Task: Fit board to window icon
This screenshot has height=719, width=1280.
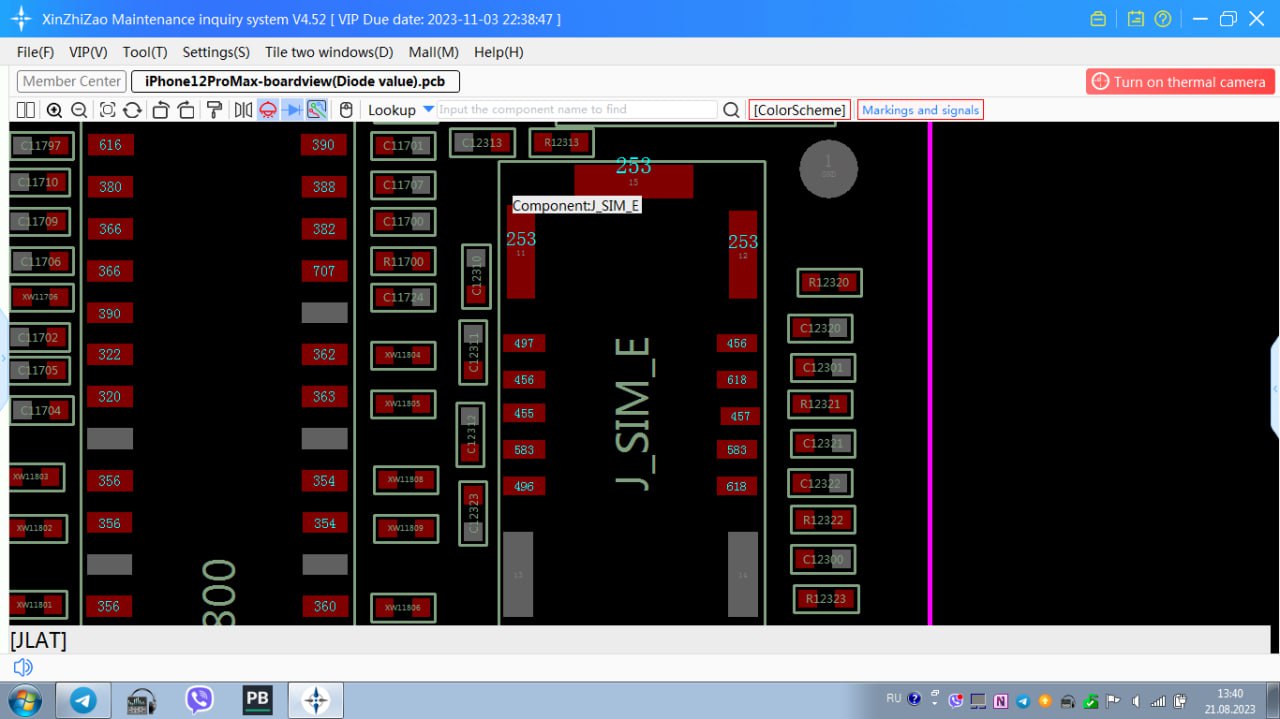Action: [107, 110]
